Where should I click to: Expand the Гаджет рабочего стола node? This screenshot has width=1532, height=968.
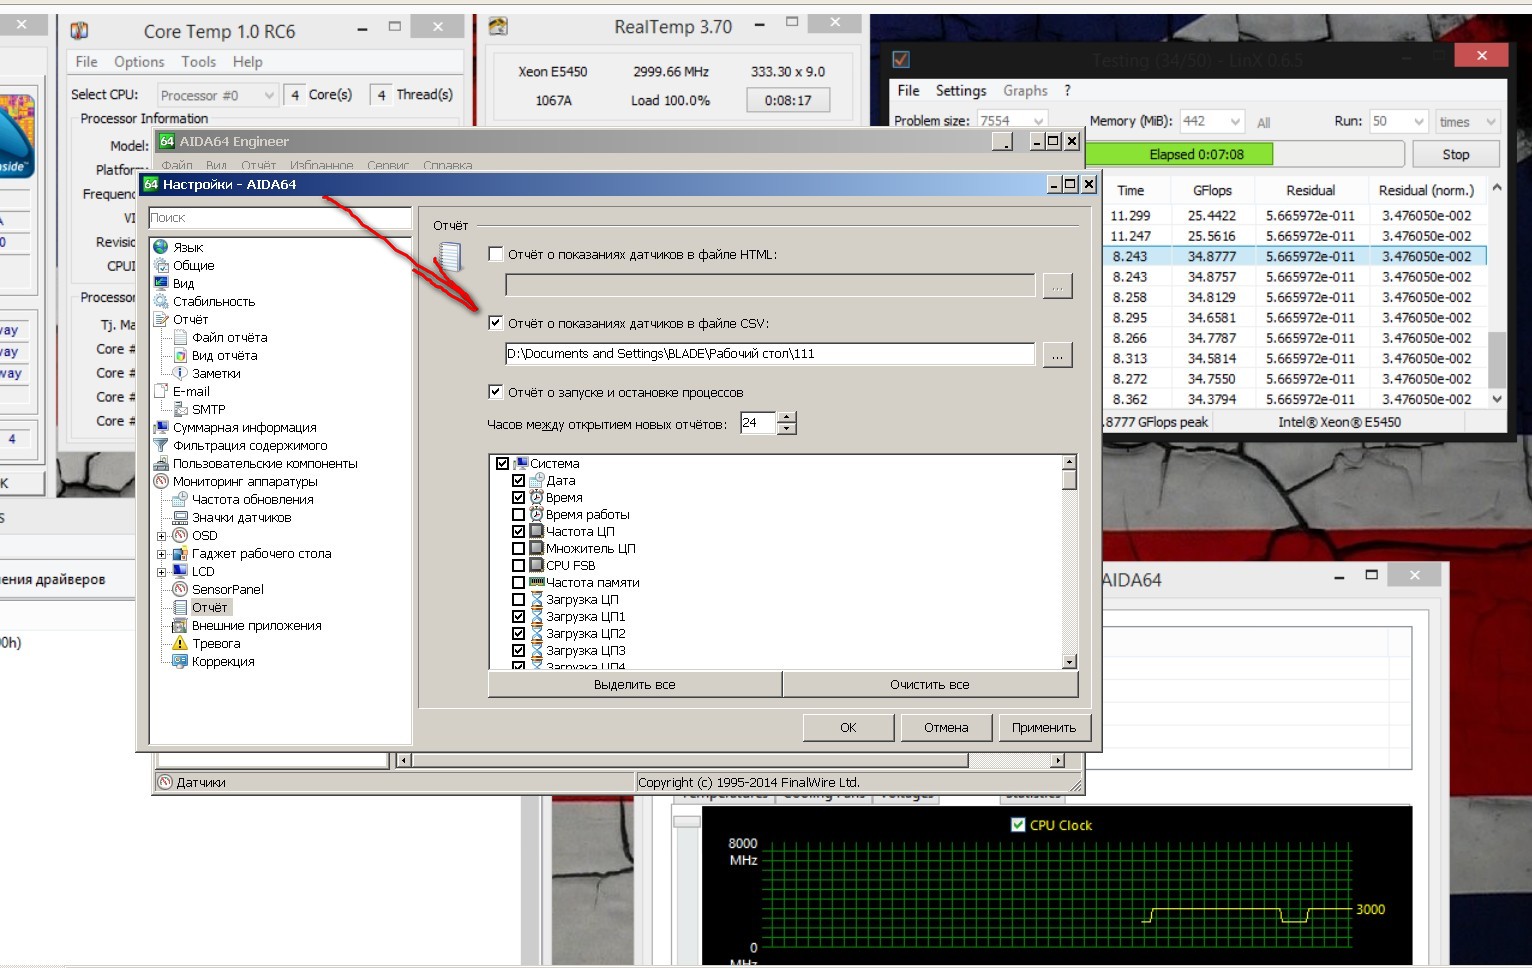point(161,554)
